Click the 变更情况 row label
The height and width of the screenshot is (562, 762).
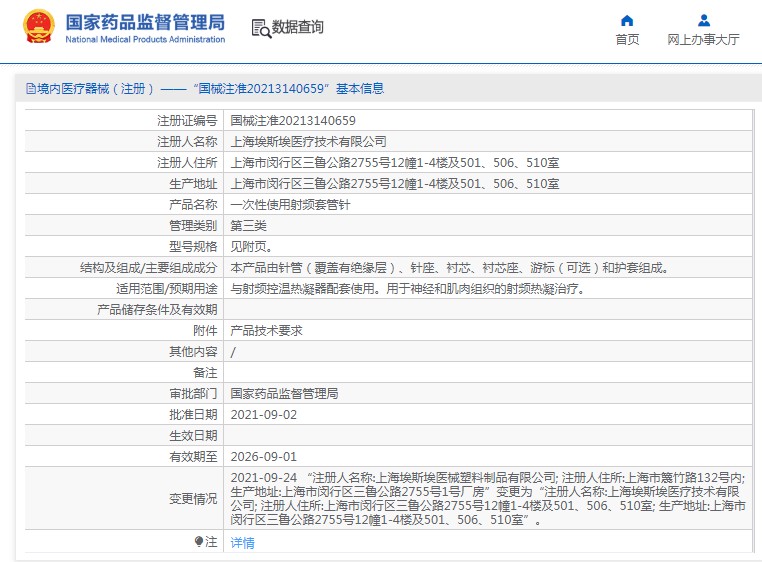pyautogui.click(x=193, y=499)
